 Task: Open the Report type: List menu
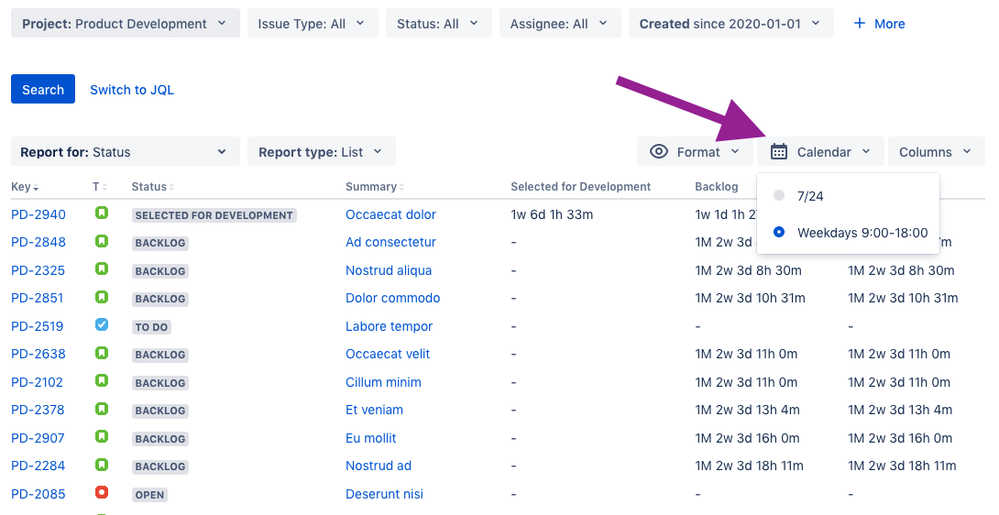[x=321, y=152]
